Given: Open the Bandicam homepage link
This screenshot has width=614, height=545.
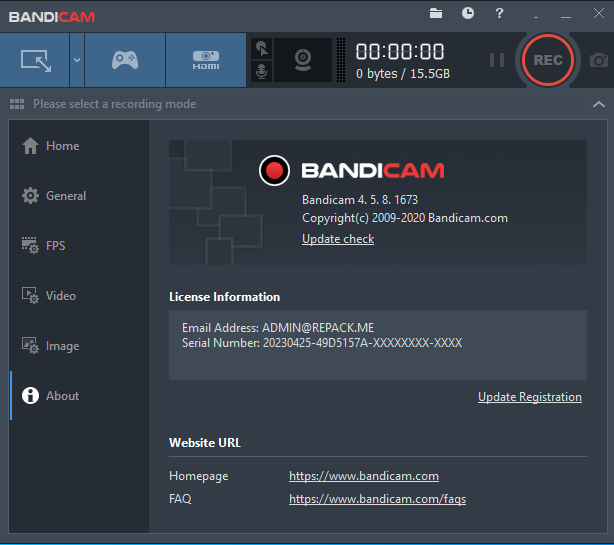Looking at the screenshot, I should coord(364,476).
